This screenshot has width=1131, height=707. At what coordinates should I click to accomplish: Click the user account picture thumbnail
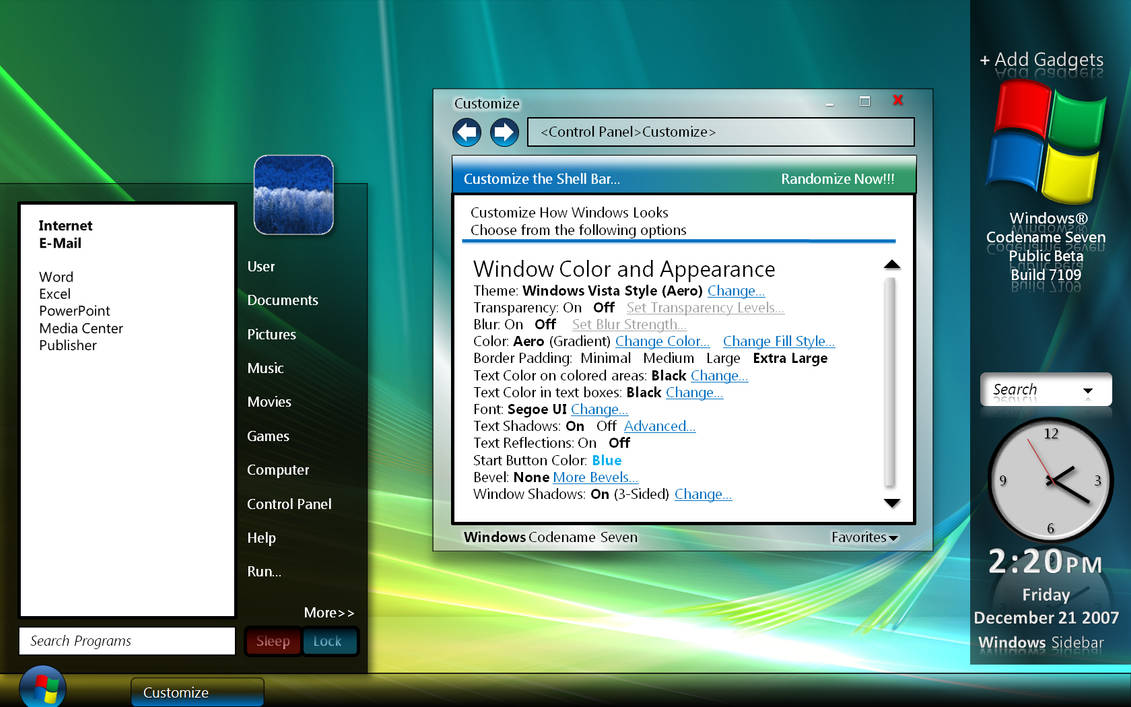294,195
